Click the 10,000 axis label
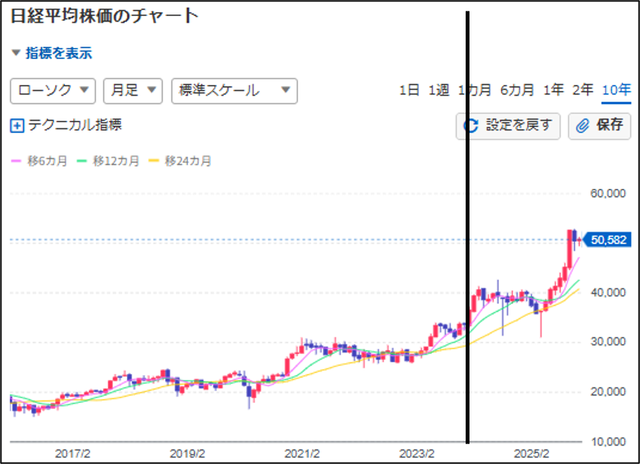The height and width of the screenshot is (464, 640). coord(608,442)
